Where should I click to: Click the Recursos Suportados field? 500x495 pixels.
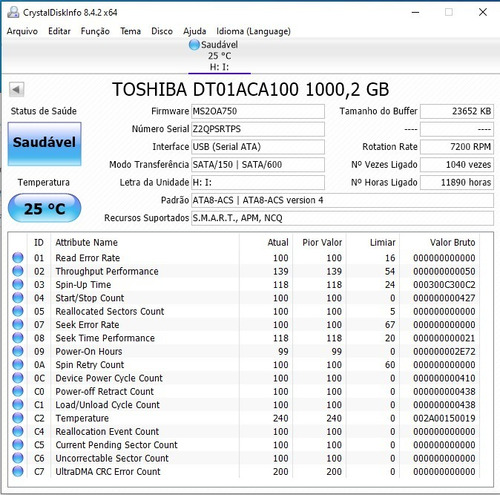(x=342, y=218)
